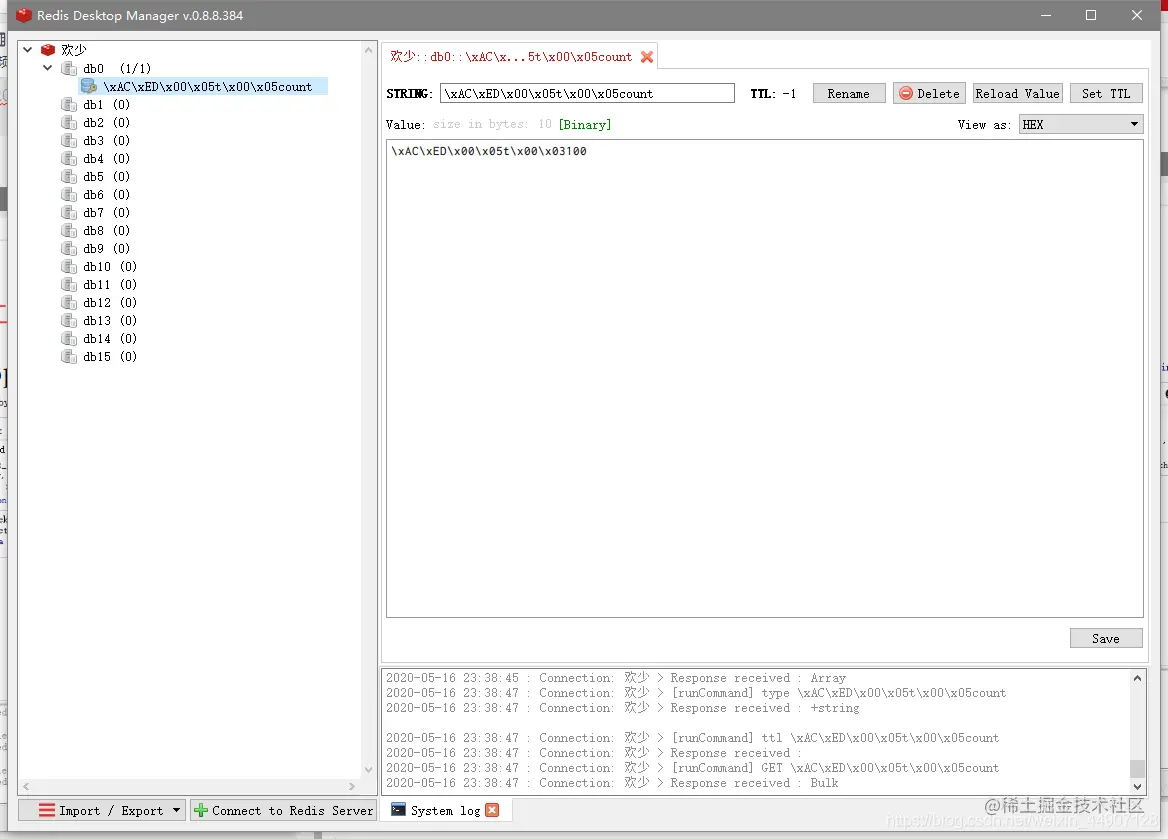
Task: Click the TTL: -1 label
Action: (x=773, y=93)
